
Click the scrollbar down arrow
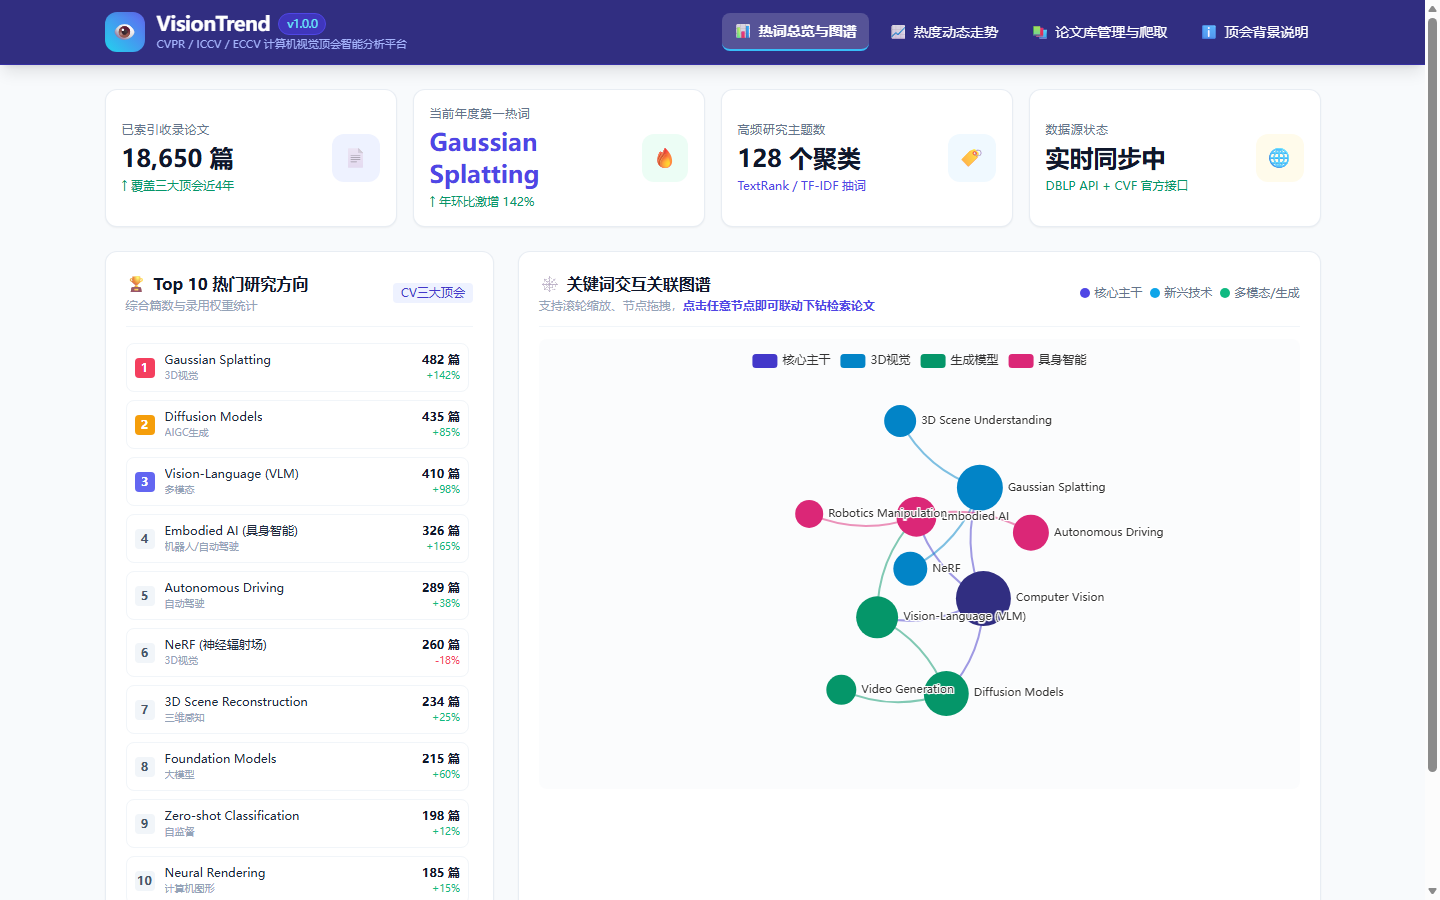coord(1432,891)
